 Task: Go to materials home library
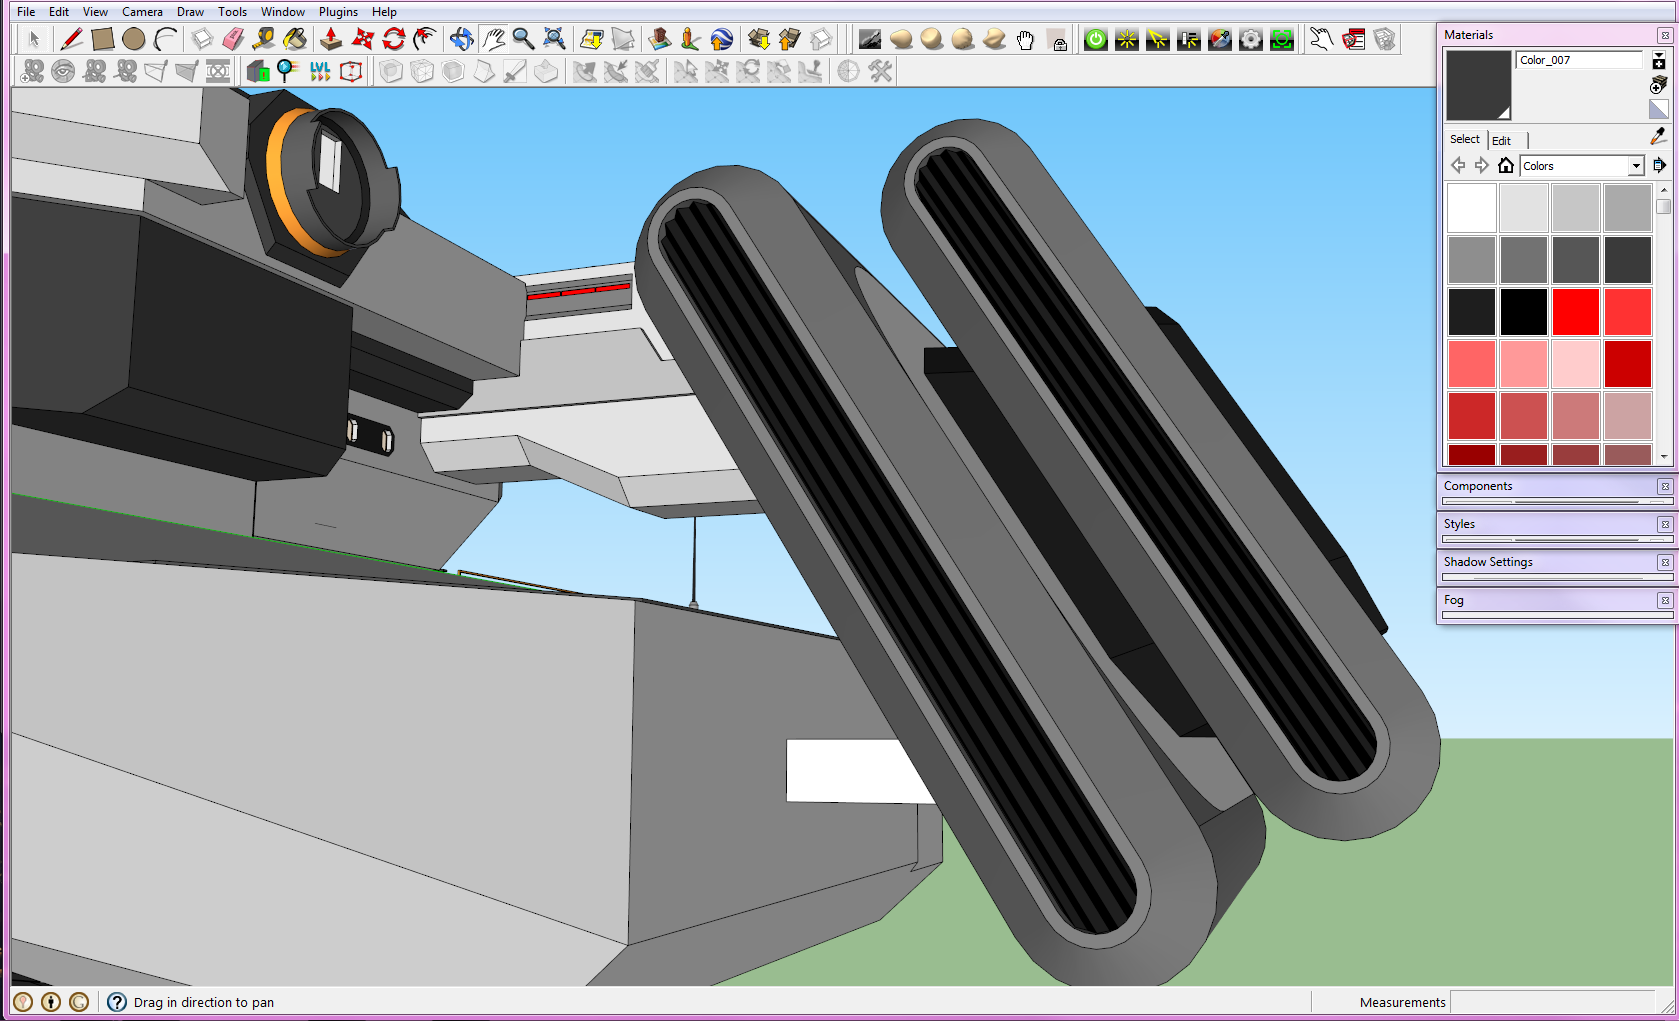[1506, 165]
